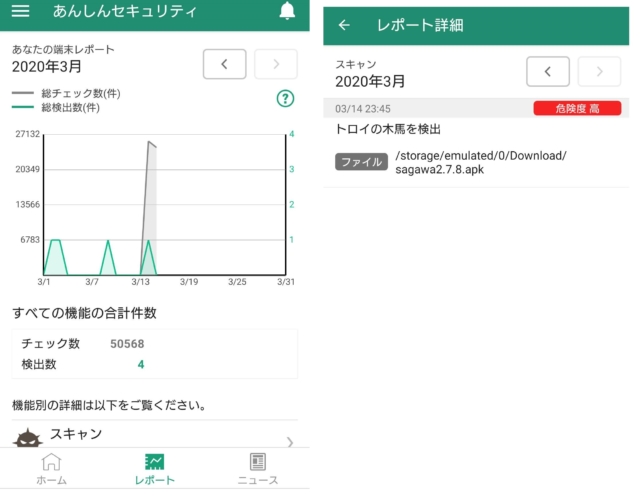Tap the notification bell icon

point(287,12)
